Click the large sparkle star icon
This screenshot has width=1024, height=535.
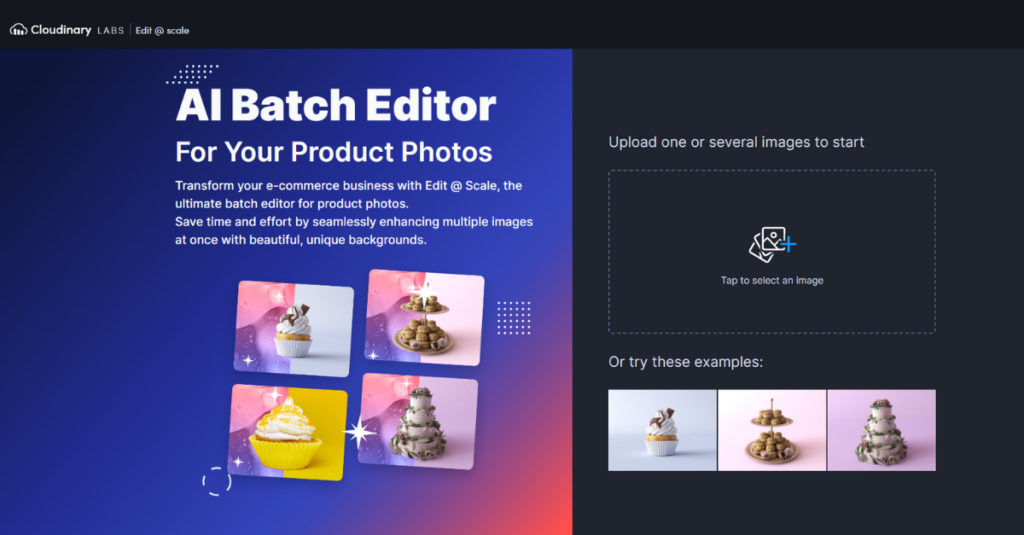[360, 432]
